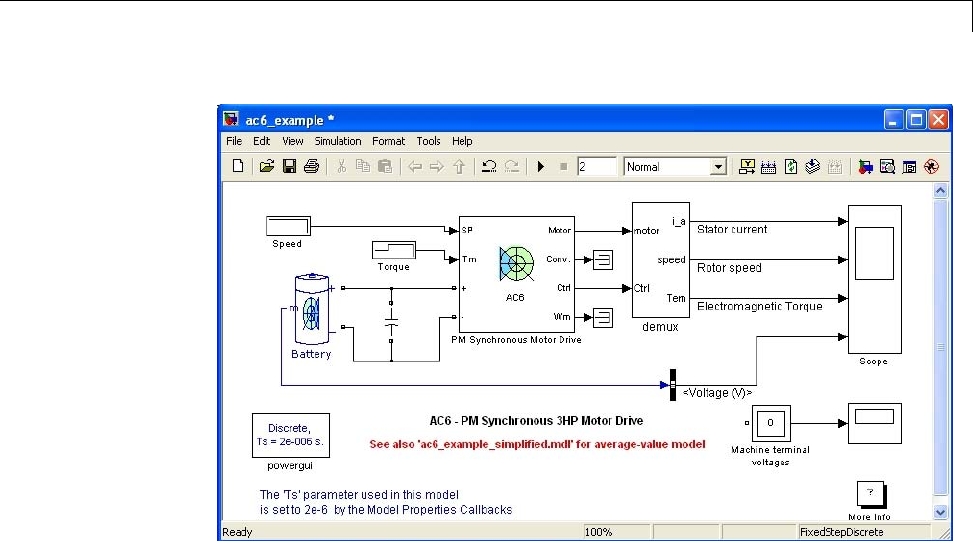The height and width of the screenshot is (541, 973).
Task: Print the model with printer icon
Action: 312,166
